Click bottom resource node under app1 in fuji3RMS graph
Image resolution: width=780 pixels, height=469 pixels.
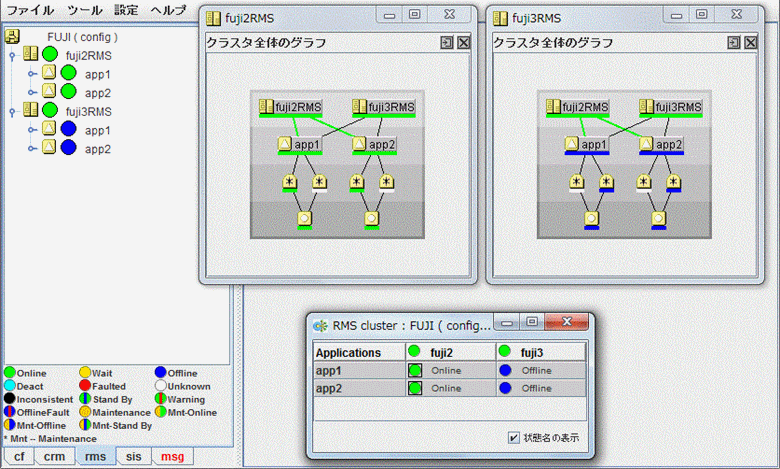[591, 219]
